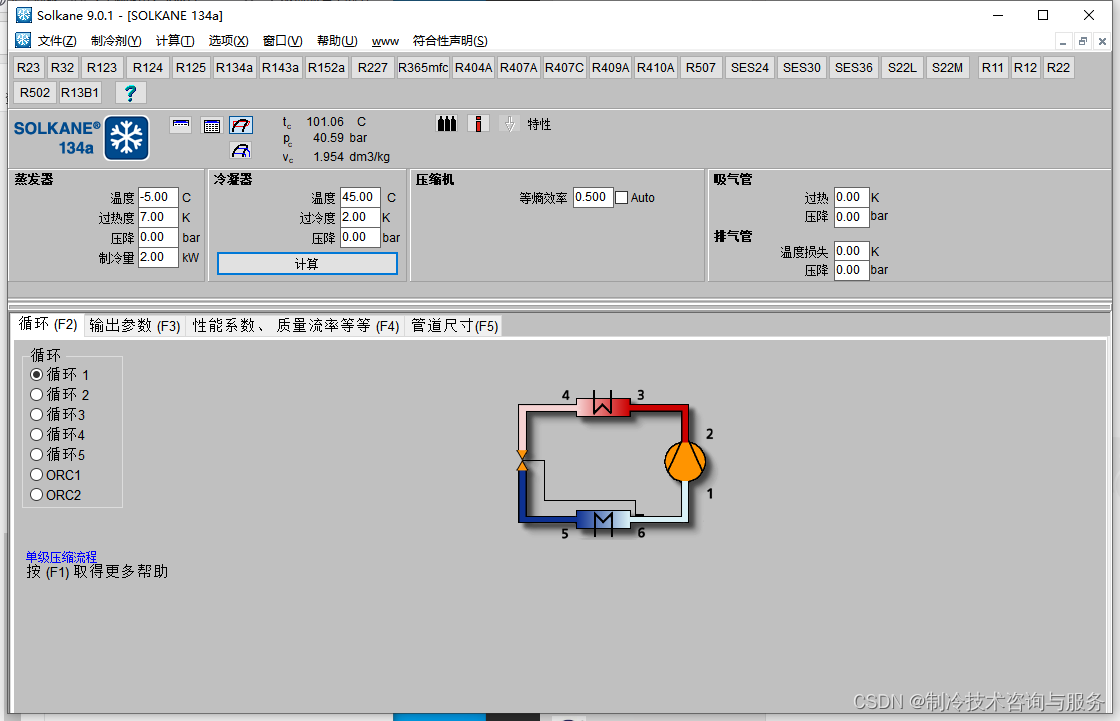Select refrigerant R13B1
Image resolution: width=1120 pixels, height=721 pixels.
(x=80, y=92)
